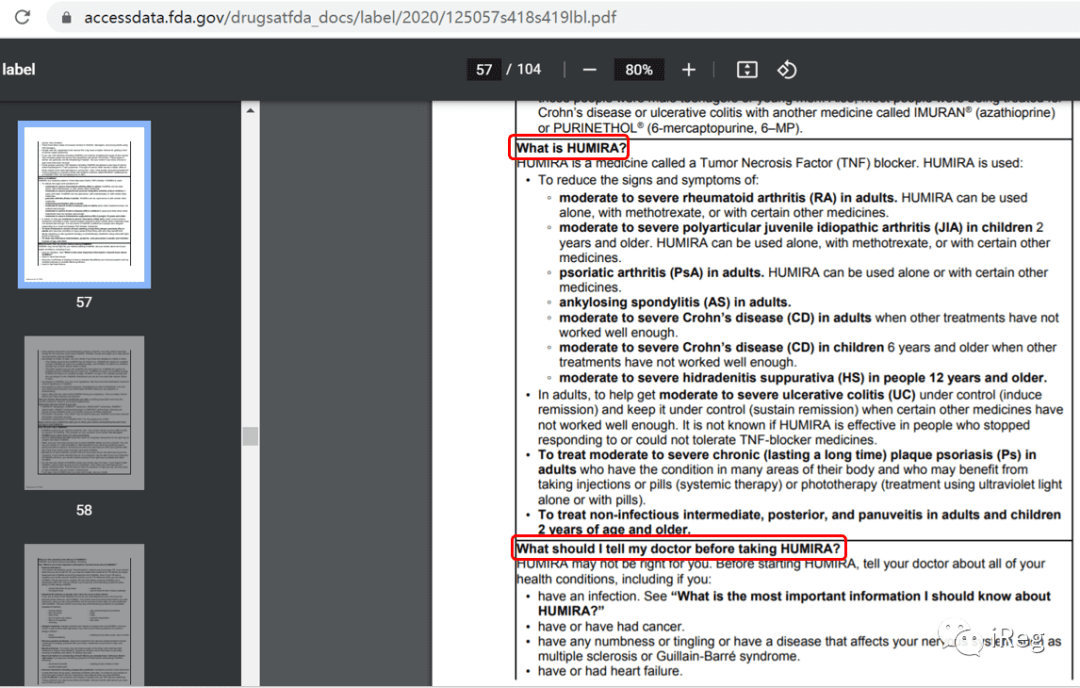Click the address bar URL field
The width and height of the screenshot is (1080, 688).
click(x=350, y=17)
